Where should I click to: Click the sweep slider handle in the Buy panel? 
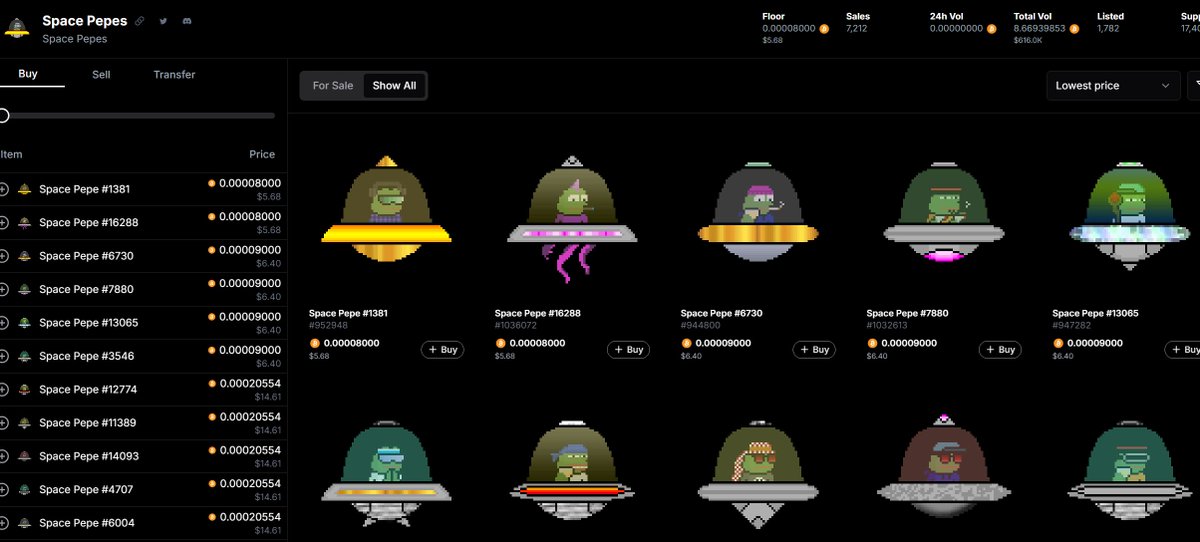3,115
